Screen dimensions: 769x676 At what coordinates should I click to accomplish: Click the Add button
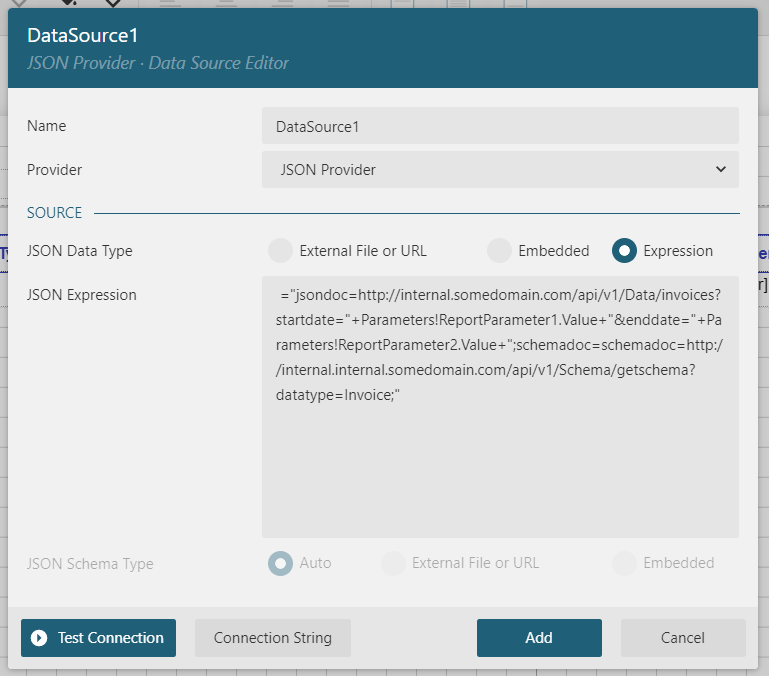tap(539, 638)
